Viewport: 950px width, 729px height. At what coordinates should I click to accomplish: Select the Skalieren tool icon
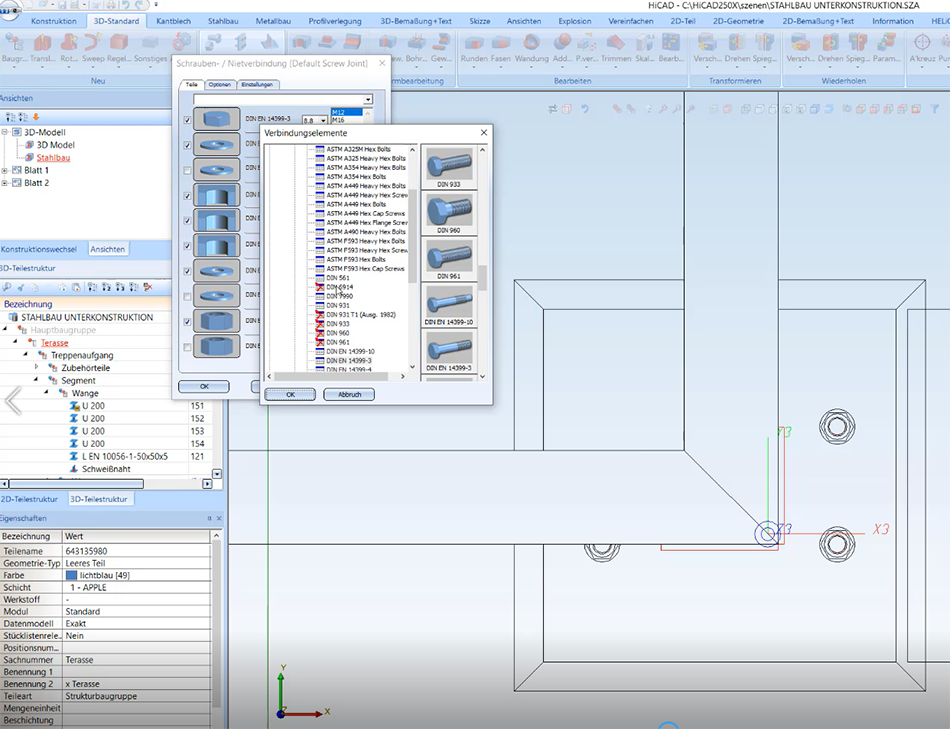pyautogui.click(x=644, y=42)
